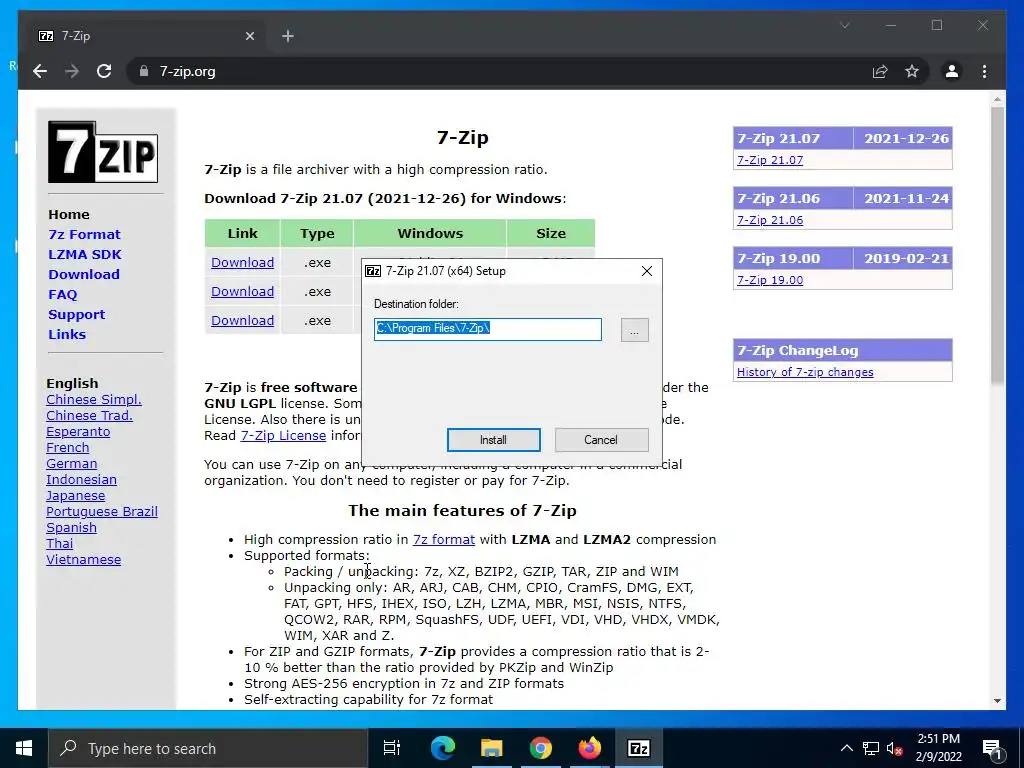1024x768 pixels.
Task: Click the third Download link in table
Action: (242, 320)
